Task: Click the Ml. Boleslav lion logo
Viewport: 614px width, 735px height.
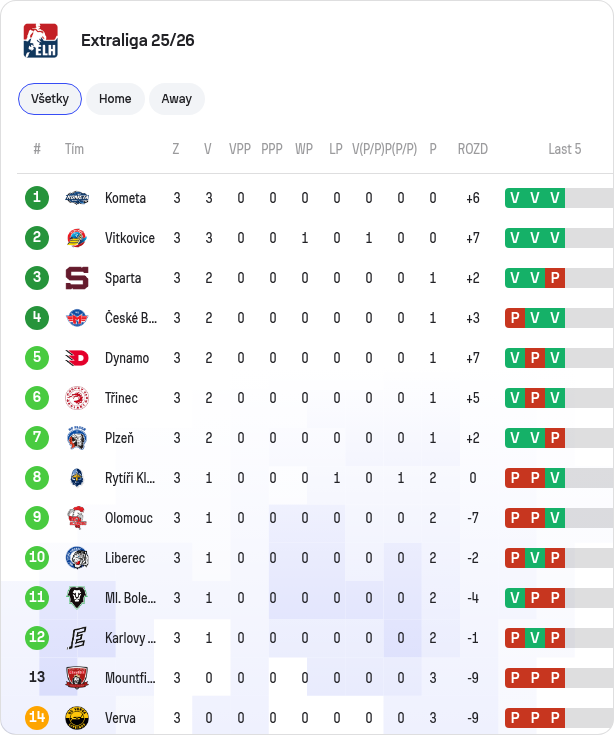Action: [77, 598]
